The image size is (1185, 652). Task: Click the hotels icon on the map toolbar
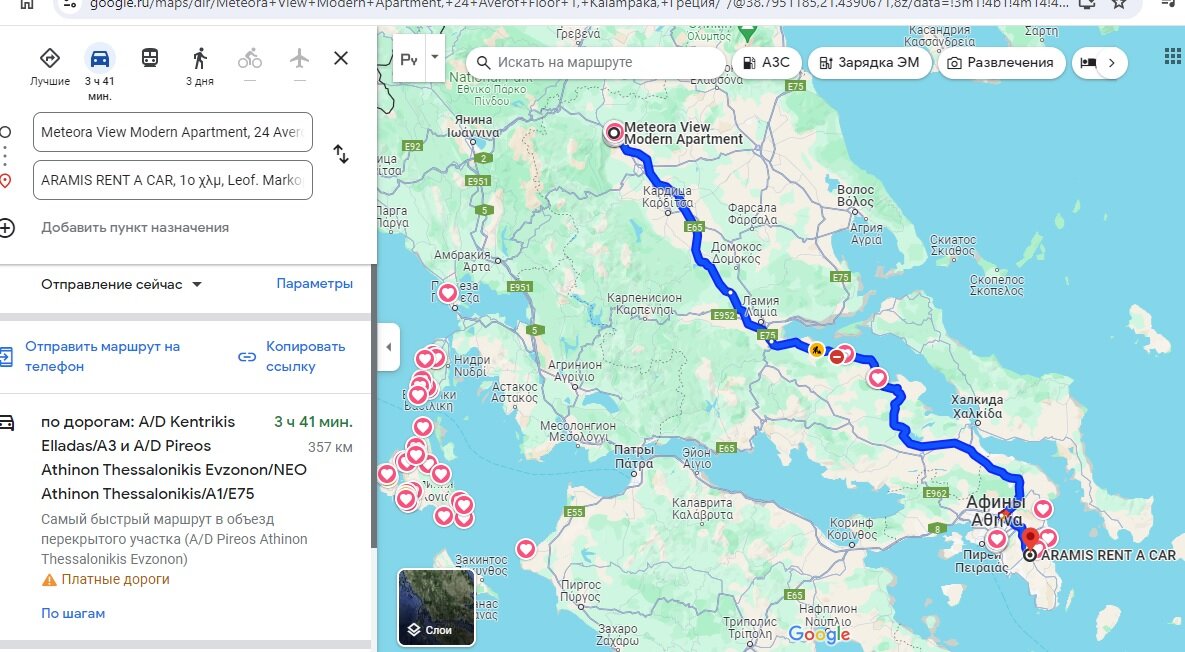click(x=1087, y=62)
